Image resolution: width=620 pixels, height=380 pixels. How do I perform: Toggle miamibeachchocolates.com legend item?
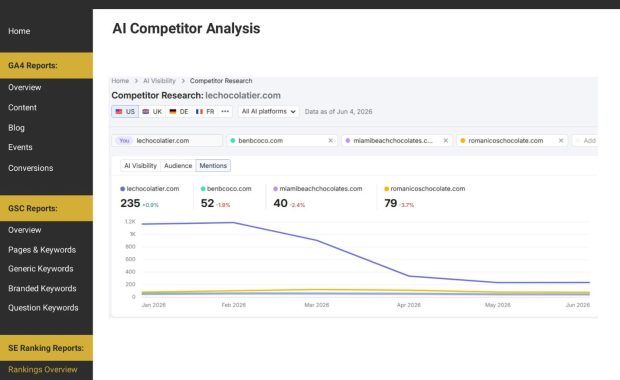(318, 189)
